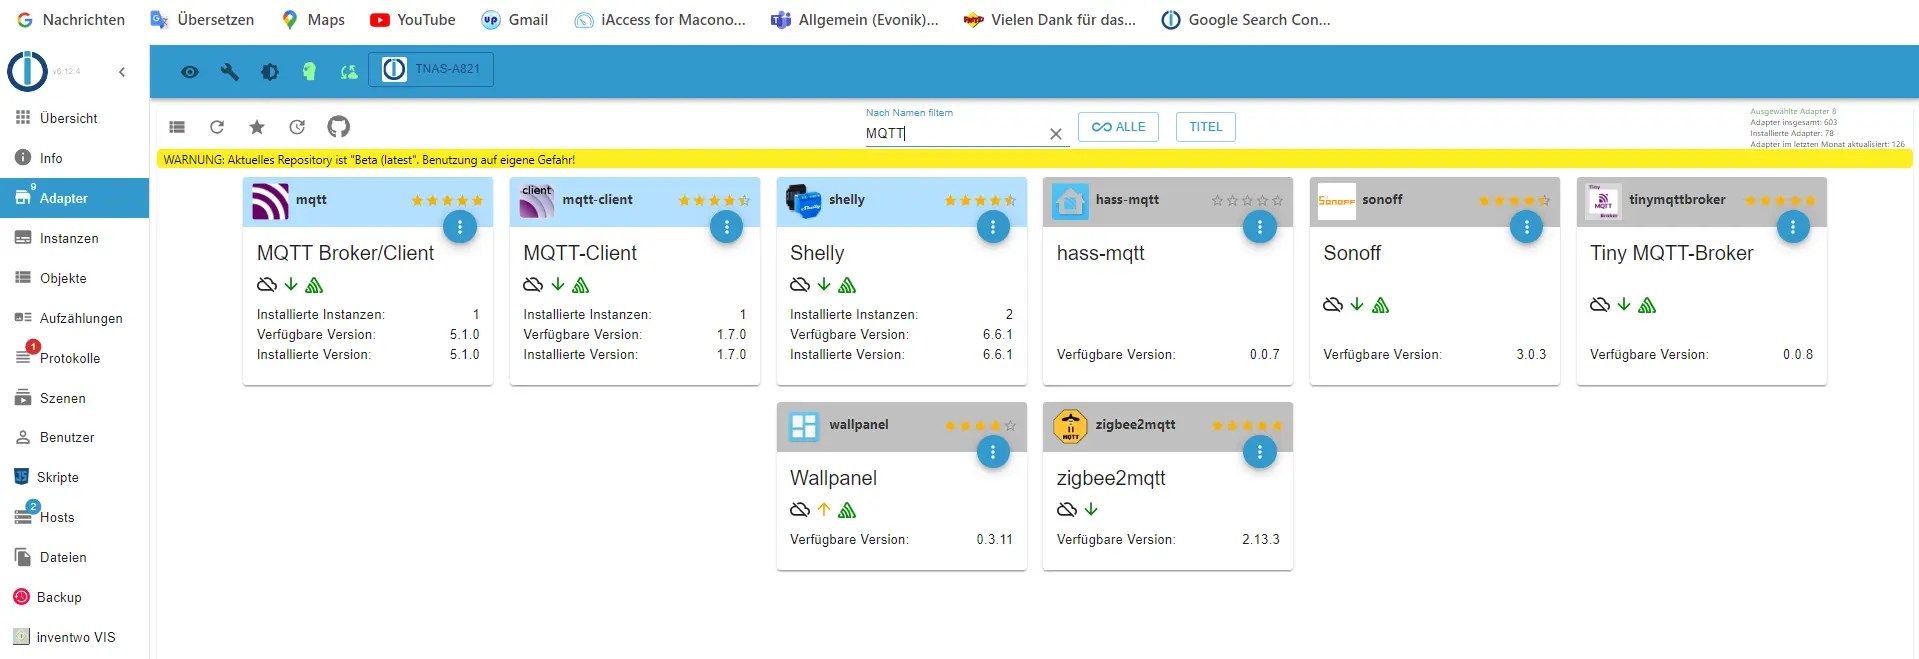The width and height of the screenshot is (1919, 659).
Task: Open the zigbee2mqtt adapter three-dot menu
Action: pyautogui.click(x=1259, y=452)
